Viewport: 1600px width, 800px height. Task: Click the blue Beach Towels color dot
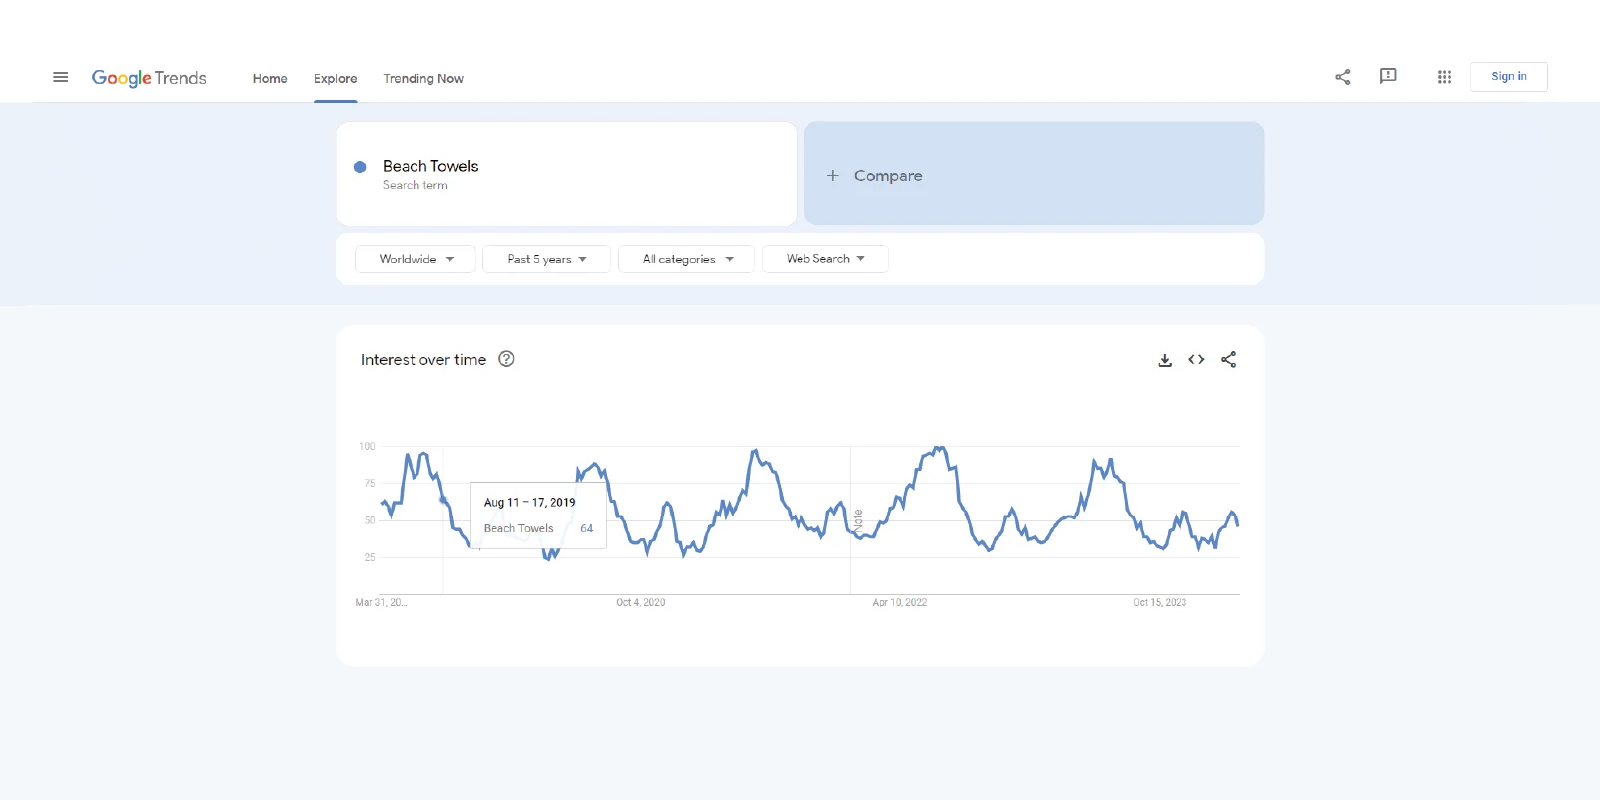(x=360, y=167)
